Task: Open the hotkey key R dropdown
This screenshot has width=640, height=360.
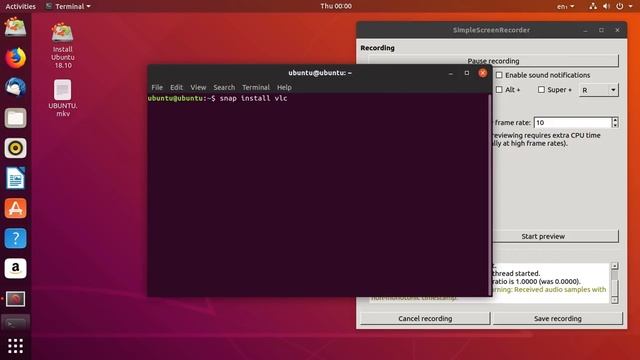Action: click(x=598, y=90)
